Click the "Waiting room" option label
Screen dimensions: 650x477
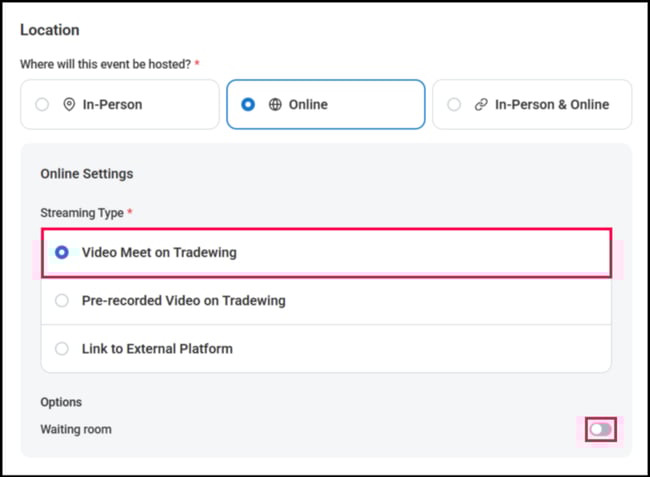click(76, 429)
